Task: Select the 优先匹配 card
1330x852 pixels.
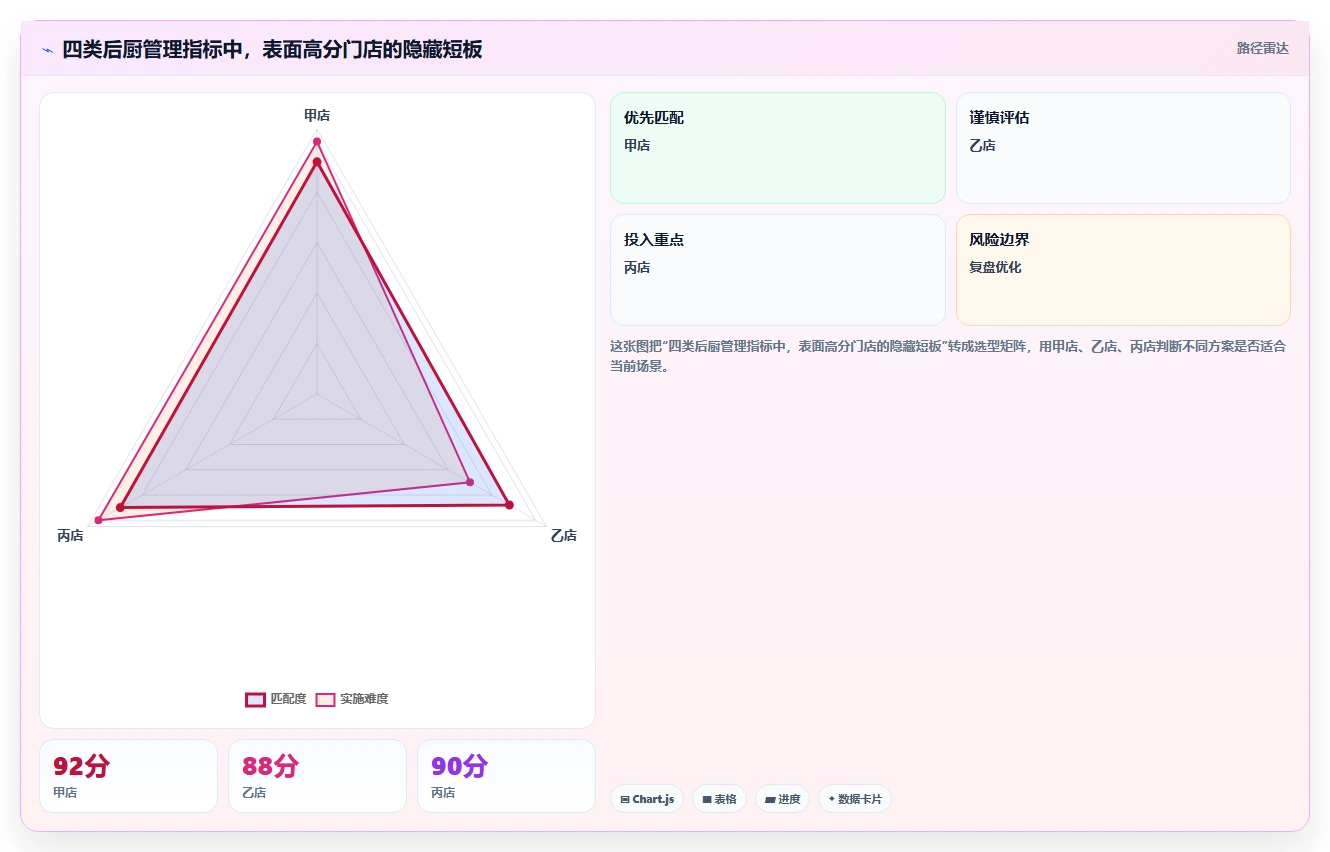Action: point(778,148)
